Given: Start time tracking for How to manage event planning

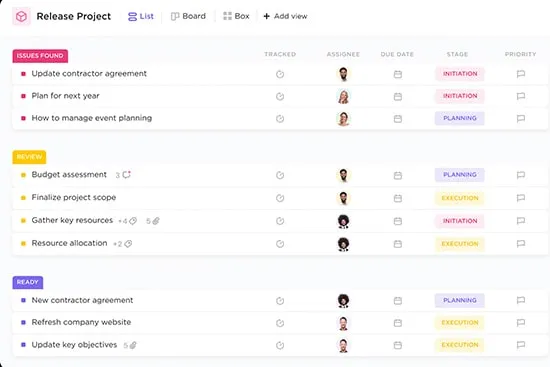Looking at the screenshot, I should [280, 119].
